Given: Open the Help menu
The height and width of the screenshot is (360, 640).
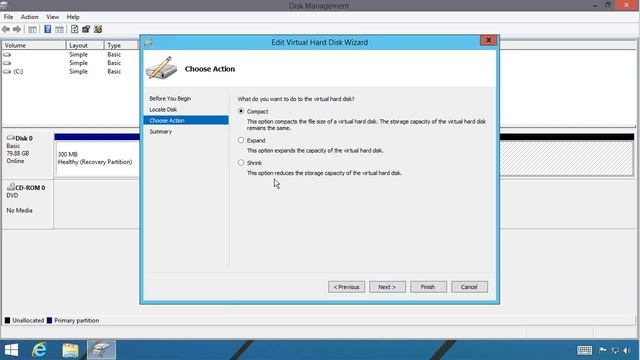Looking at the screenshot, I should tap(73, 17).
